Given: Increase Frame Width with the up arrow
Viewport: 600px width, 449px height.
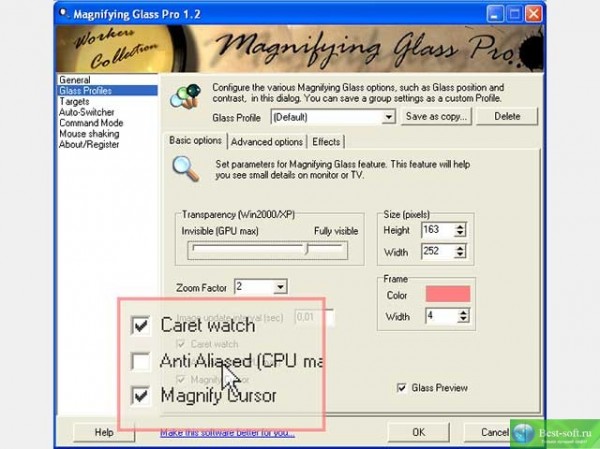Looking at the screenshot, I should pos(463,312).
